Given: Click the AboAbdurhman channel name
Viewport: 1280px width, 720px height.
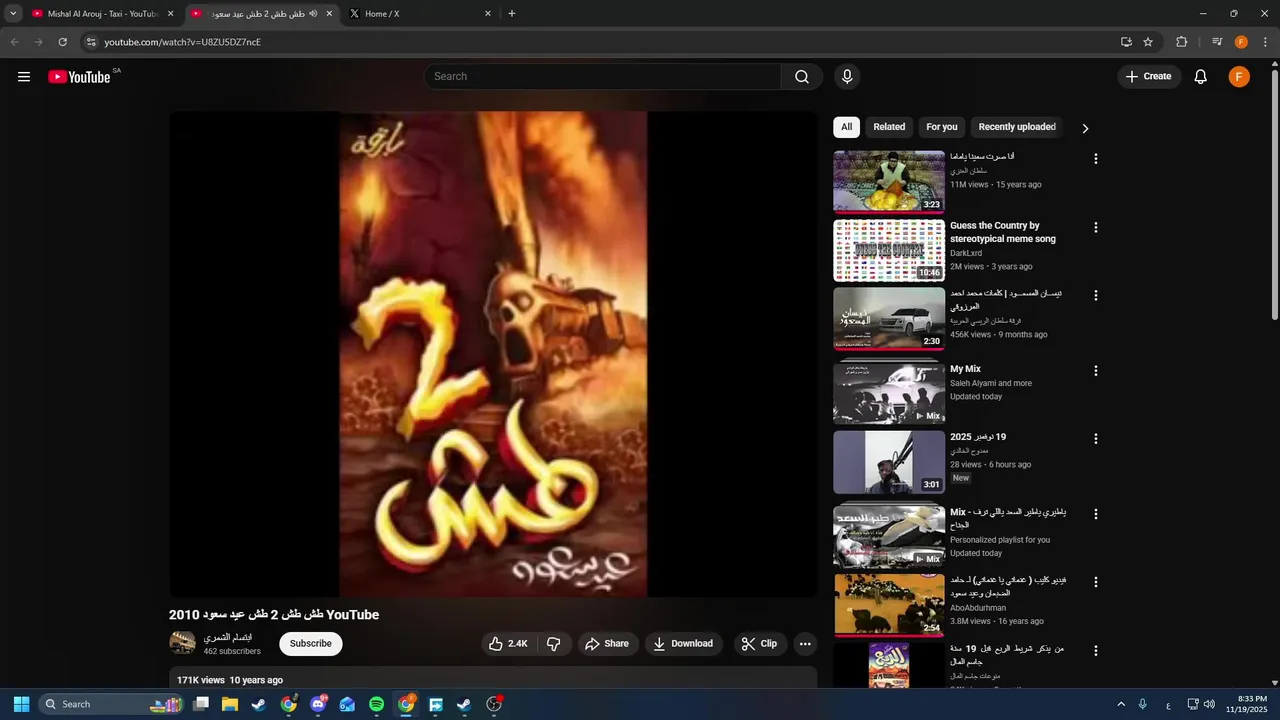Looking at the screenshot, I should tap(978, 608).
